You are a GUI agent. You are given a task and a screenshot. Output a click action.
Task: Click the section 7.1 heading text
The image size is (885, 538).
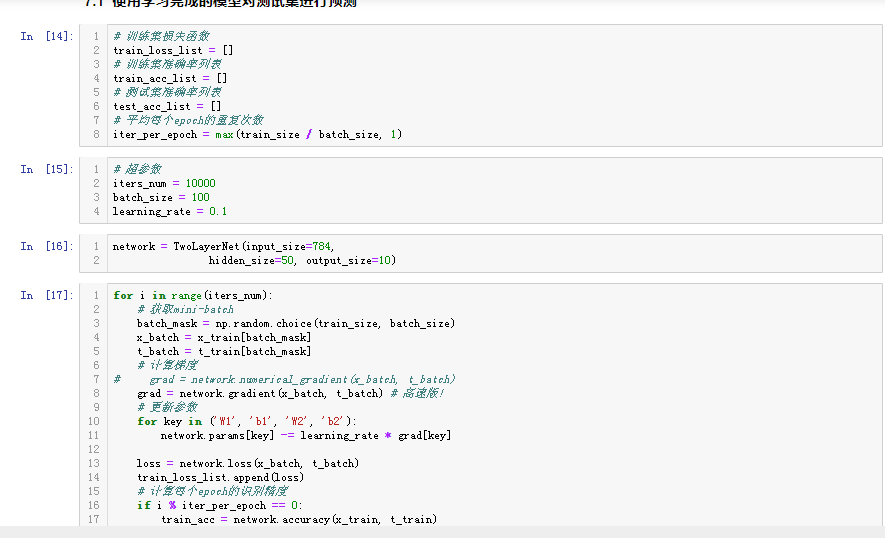(220, 3)
